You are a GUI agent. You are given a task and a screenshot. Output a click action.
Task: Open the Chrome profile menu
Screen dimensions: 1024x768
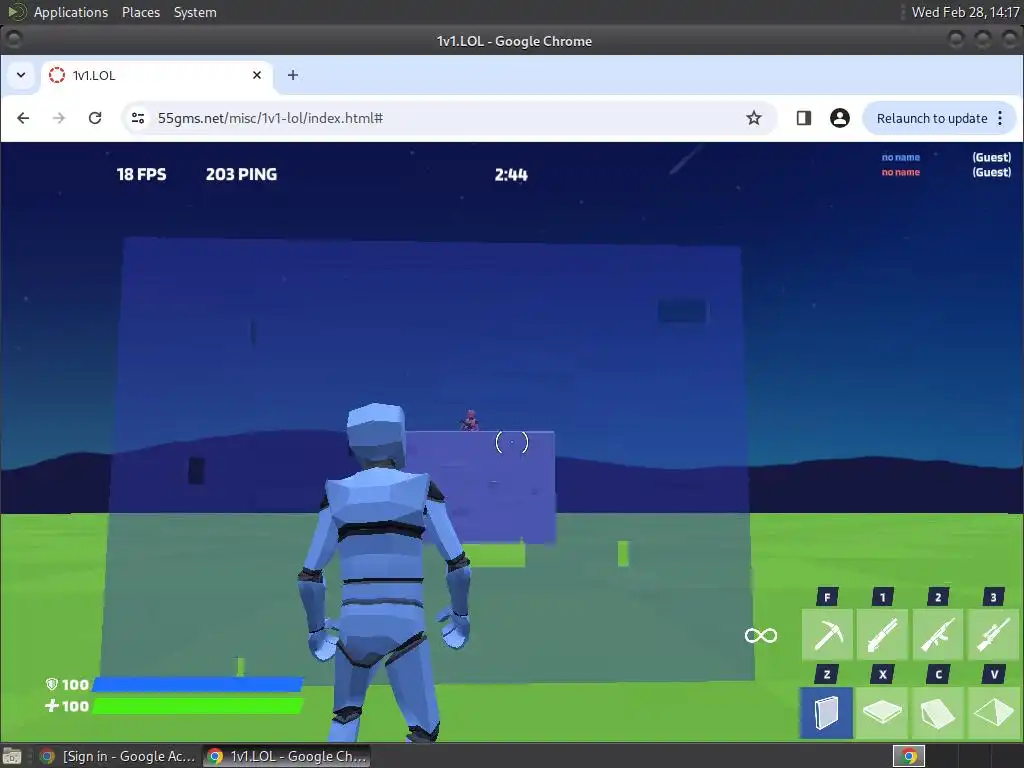840,118
